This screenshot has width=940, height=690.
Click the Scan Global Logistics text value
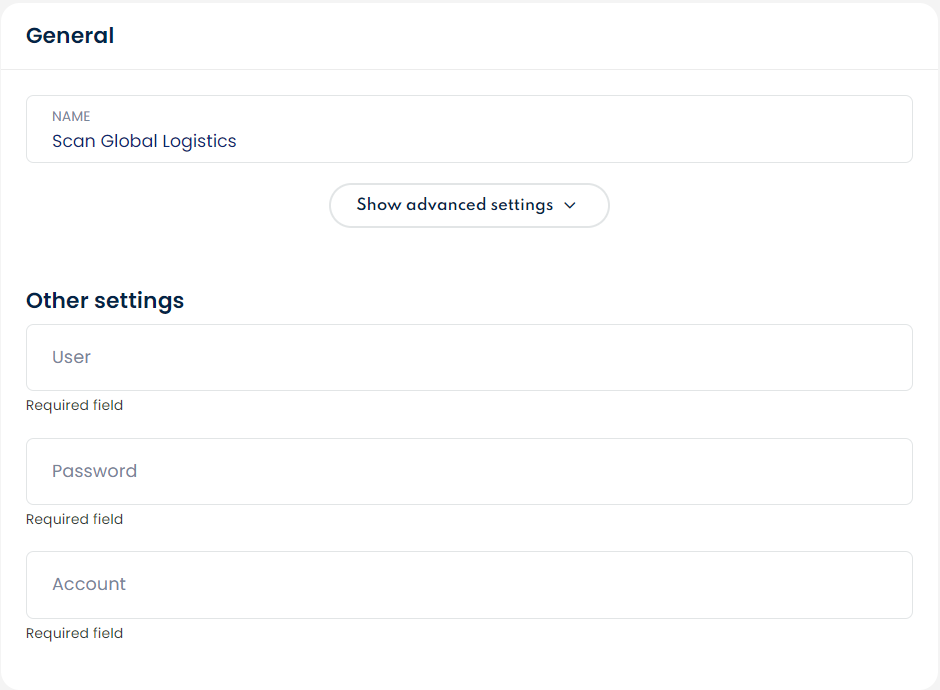[144, 141]
